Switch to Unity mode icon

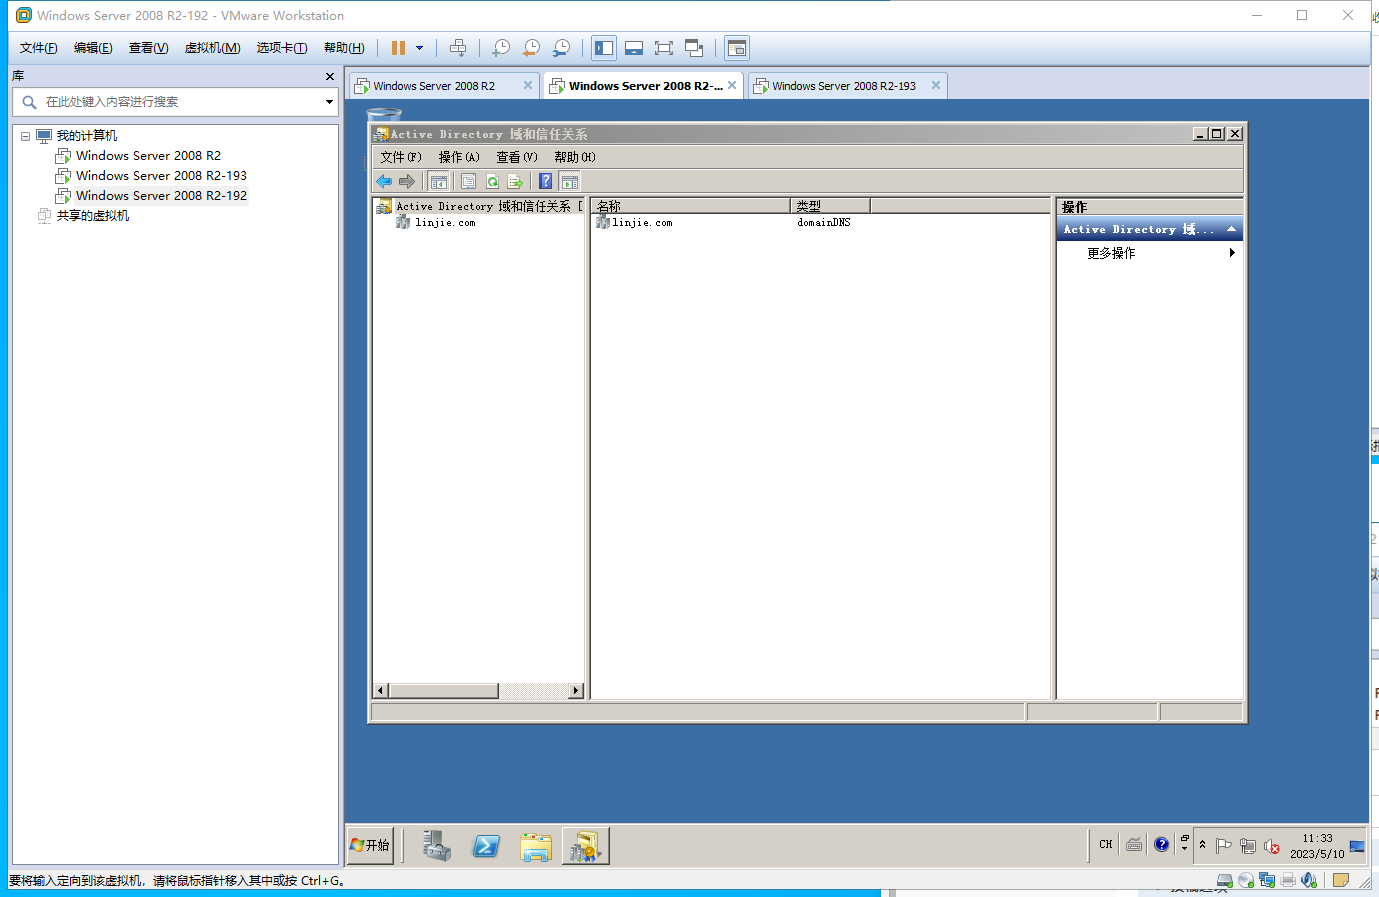pyautogui.click(x=694, y=48)
